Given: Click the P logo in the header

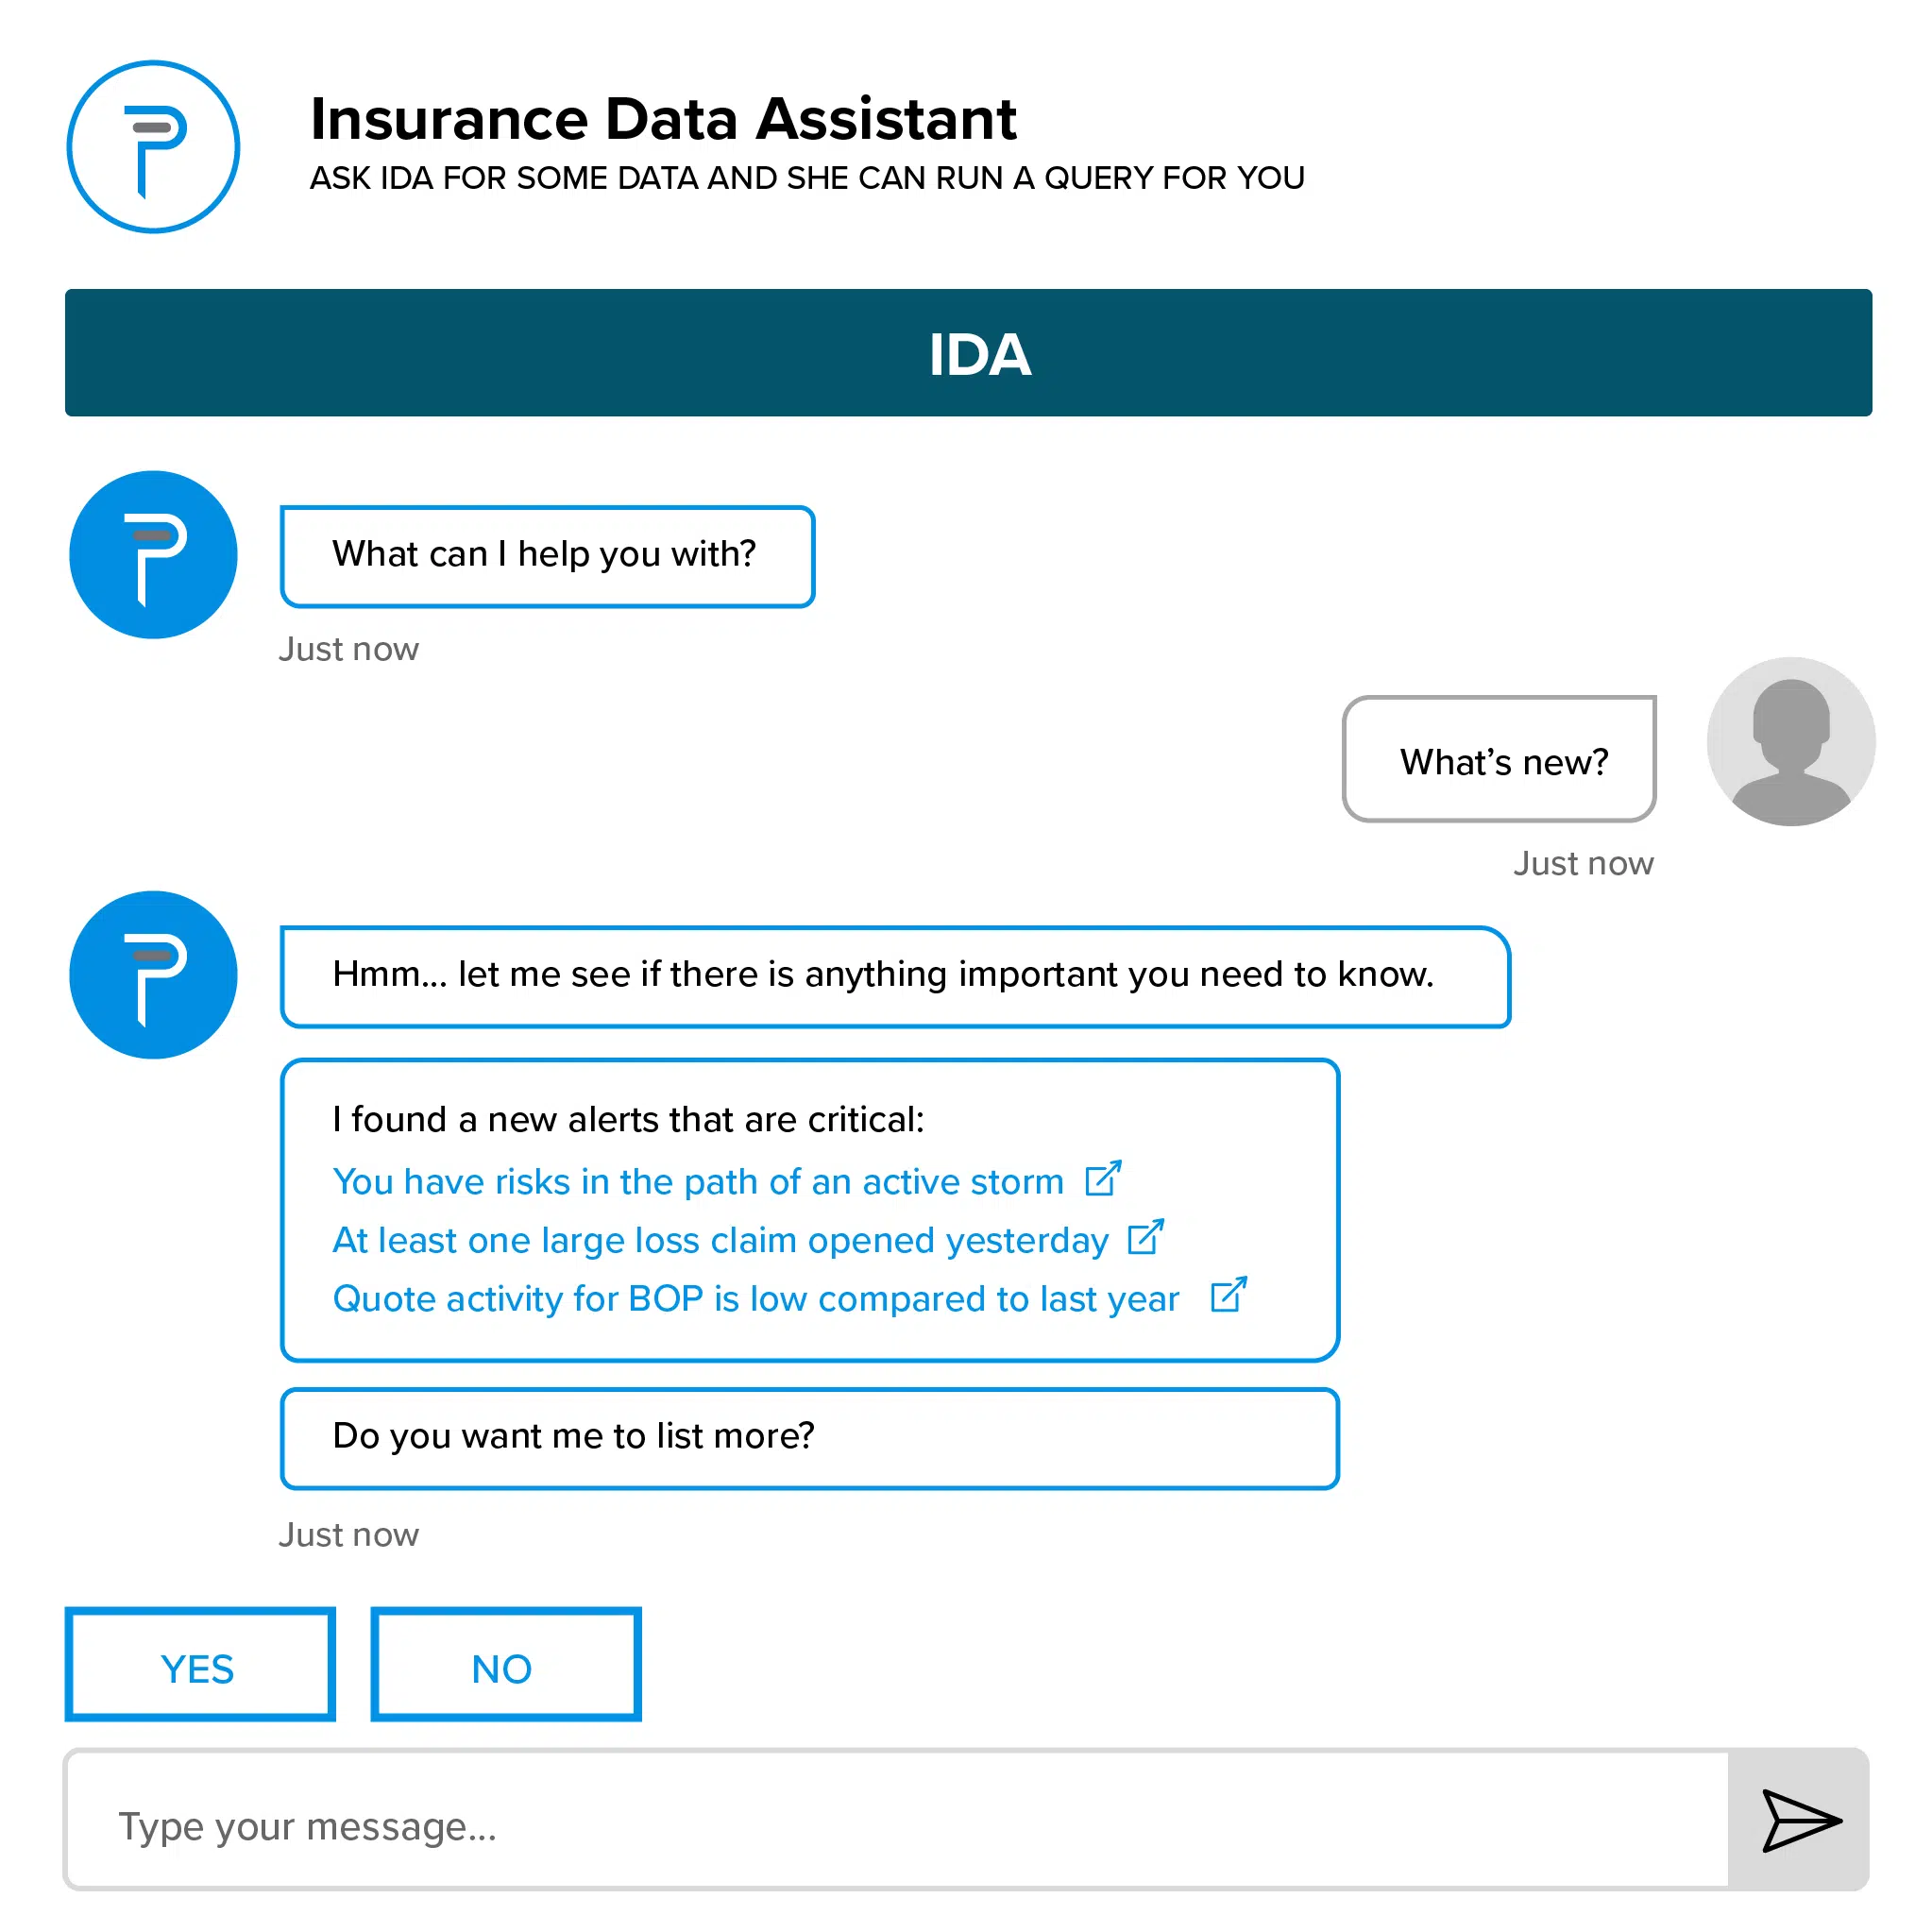Looking at the screenshot, I should [153, 147].
